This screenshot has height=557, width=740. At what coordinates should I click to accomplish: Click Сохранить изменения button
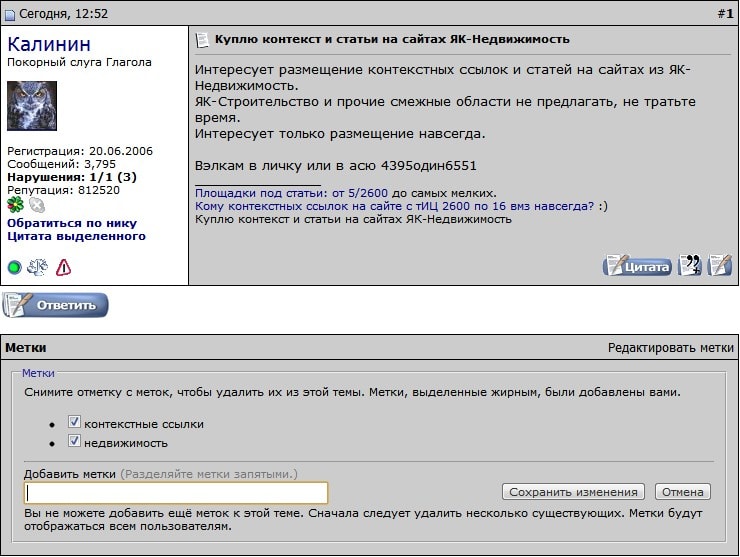(x=573, y=492)
